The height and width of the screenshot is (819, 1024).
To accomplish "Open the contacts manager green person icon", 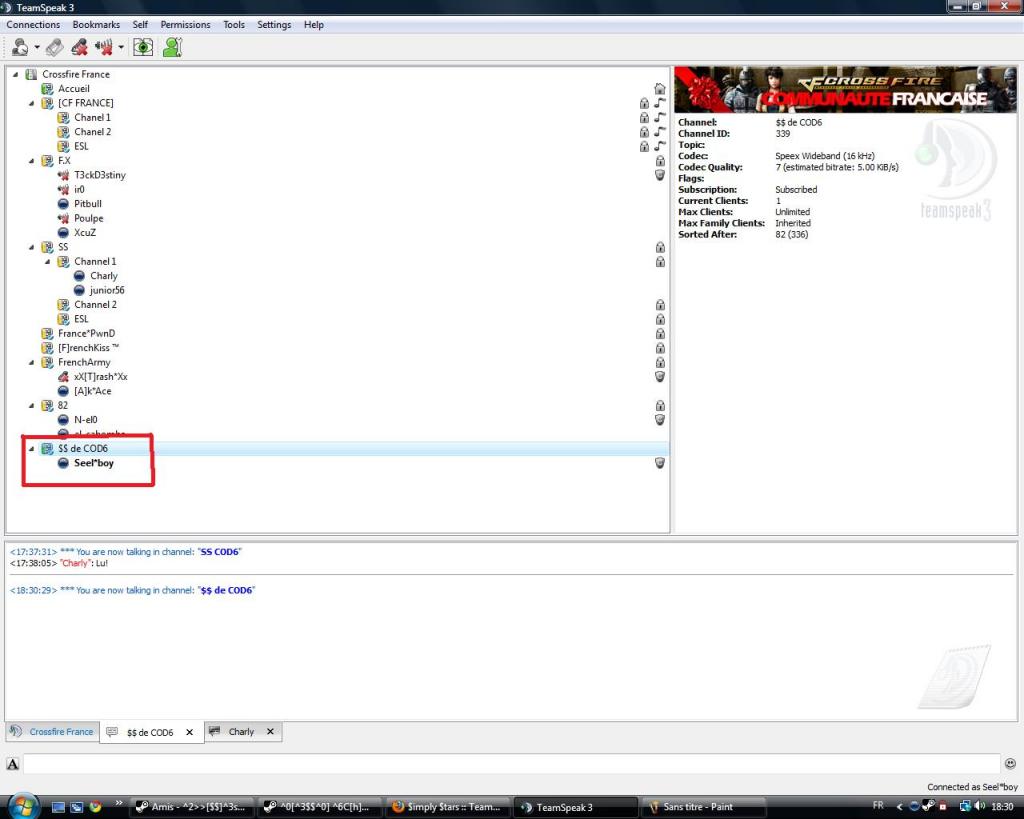I will tap(172, 47).
